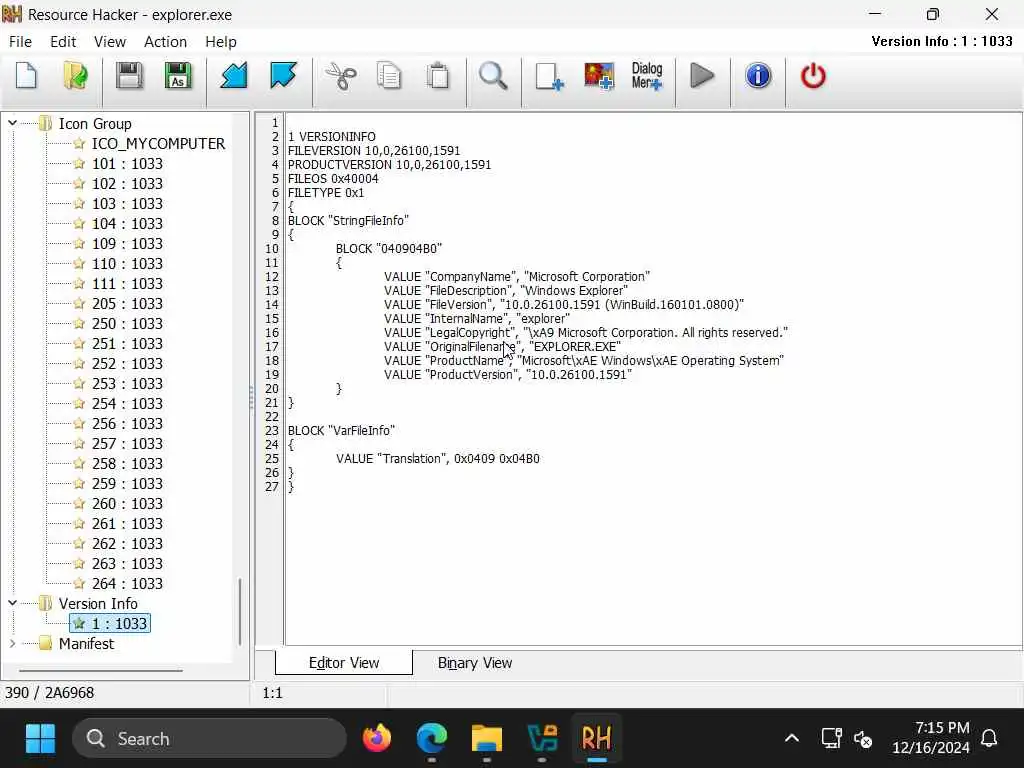1024x768 pixels.
Task: Select icon resource 101 : 1033
Action: click(127, 164)
